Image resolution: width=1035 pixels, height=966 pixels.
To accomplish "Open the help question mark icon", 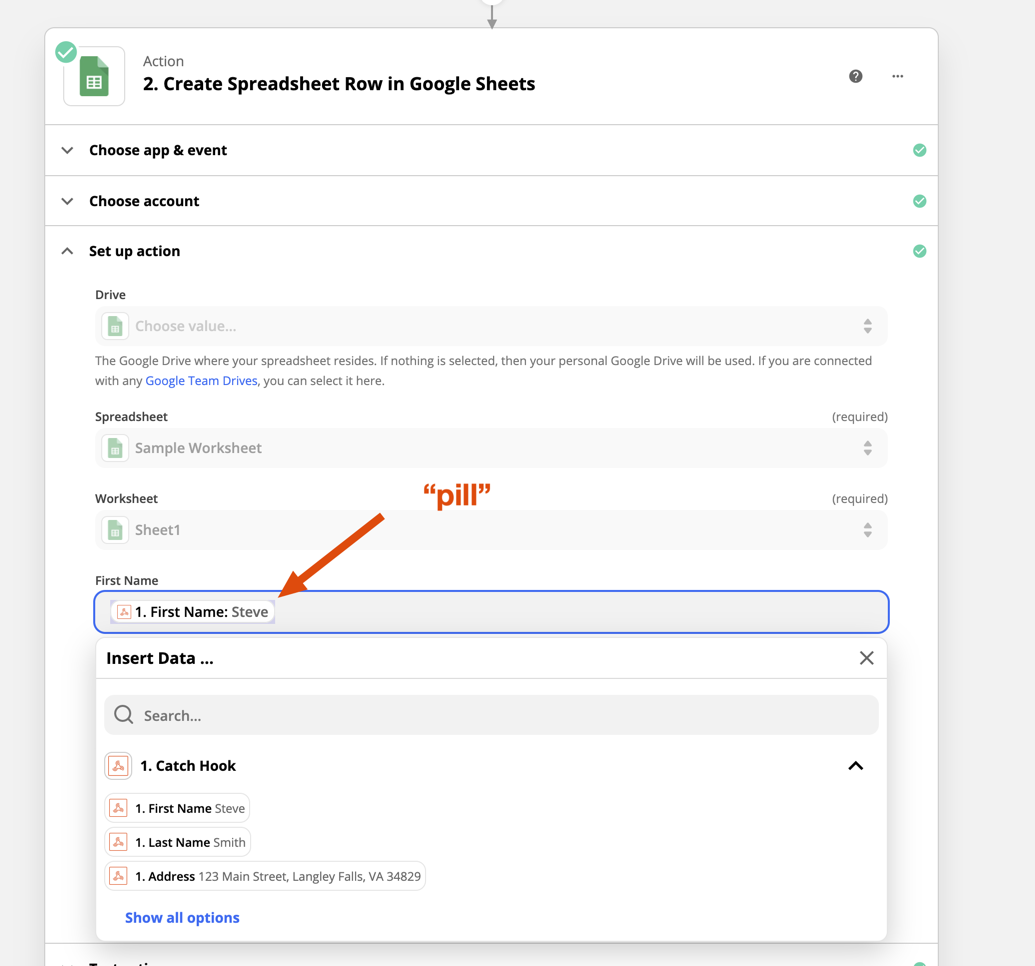I will click(855, 76).
